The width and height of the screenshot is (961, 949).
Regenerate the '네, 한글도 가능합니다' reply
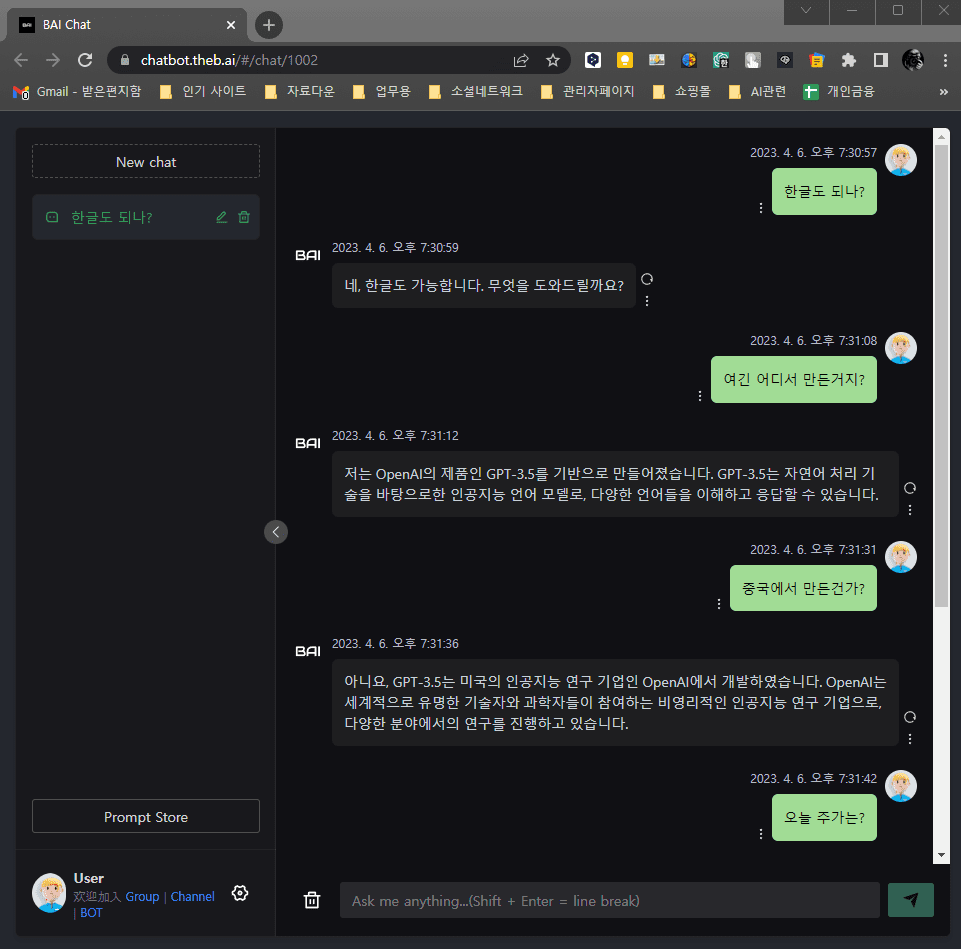point(647,280)
